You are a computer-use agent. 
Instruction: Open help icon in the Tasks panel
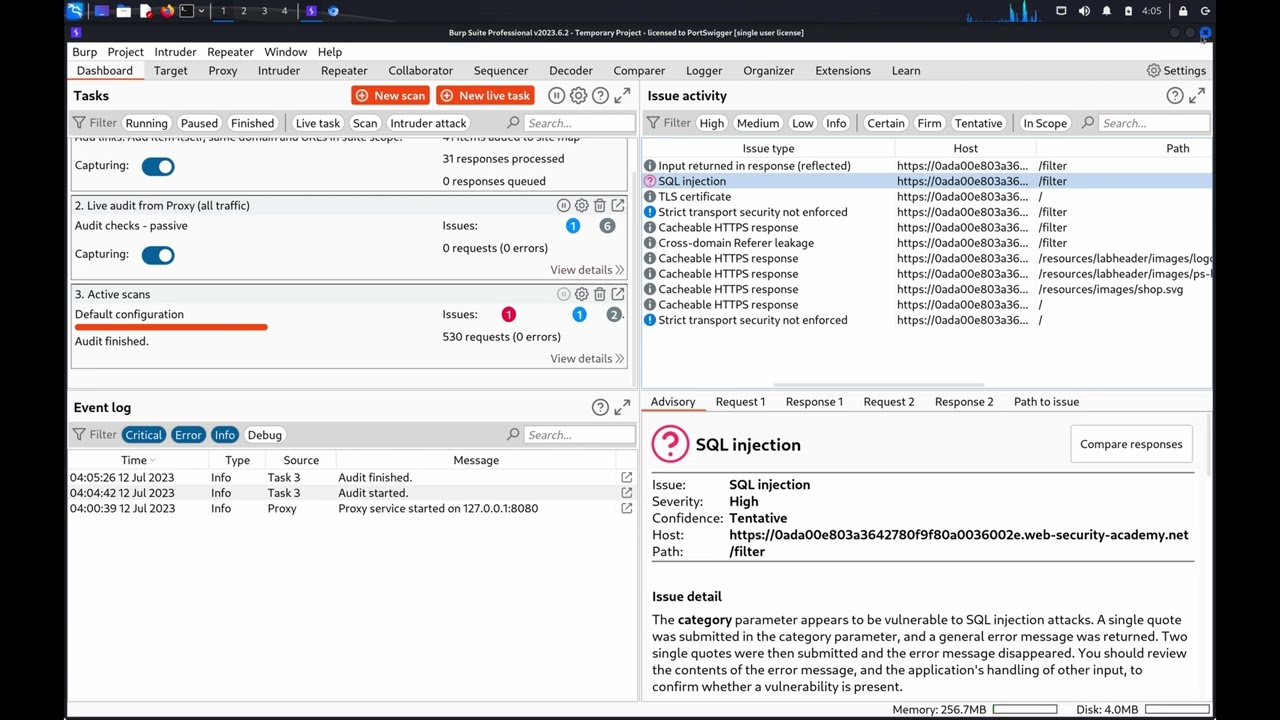[x=600, y=96]
